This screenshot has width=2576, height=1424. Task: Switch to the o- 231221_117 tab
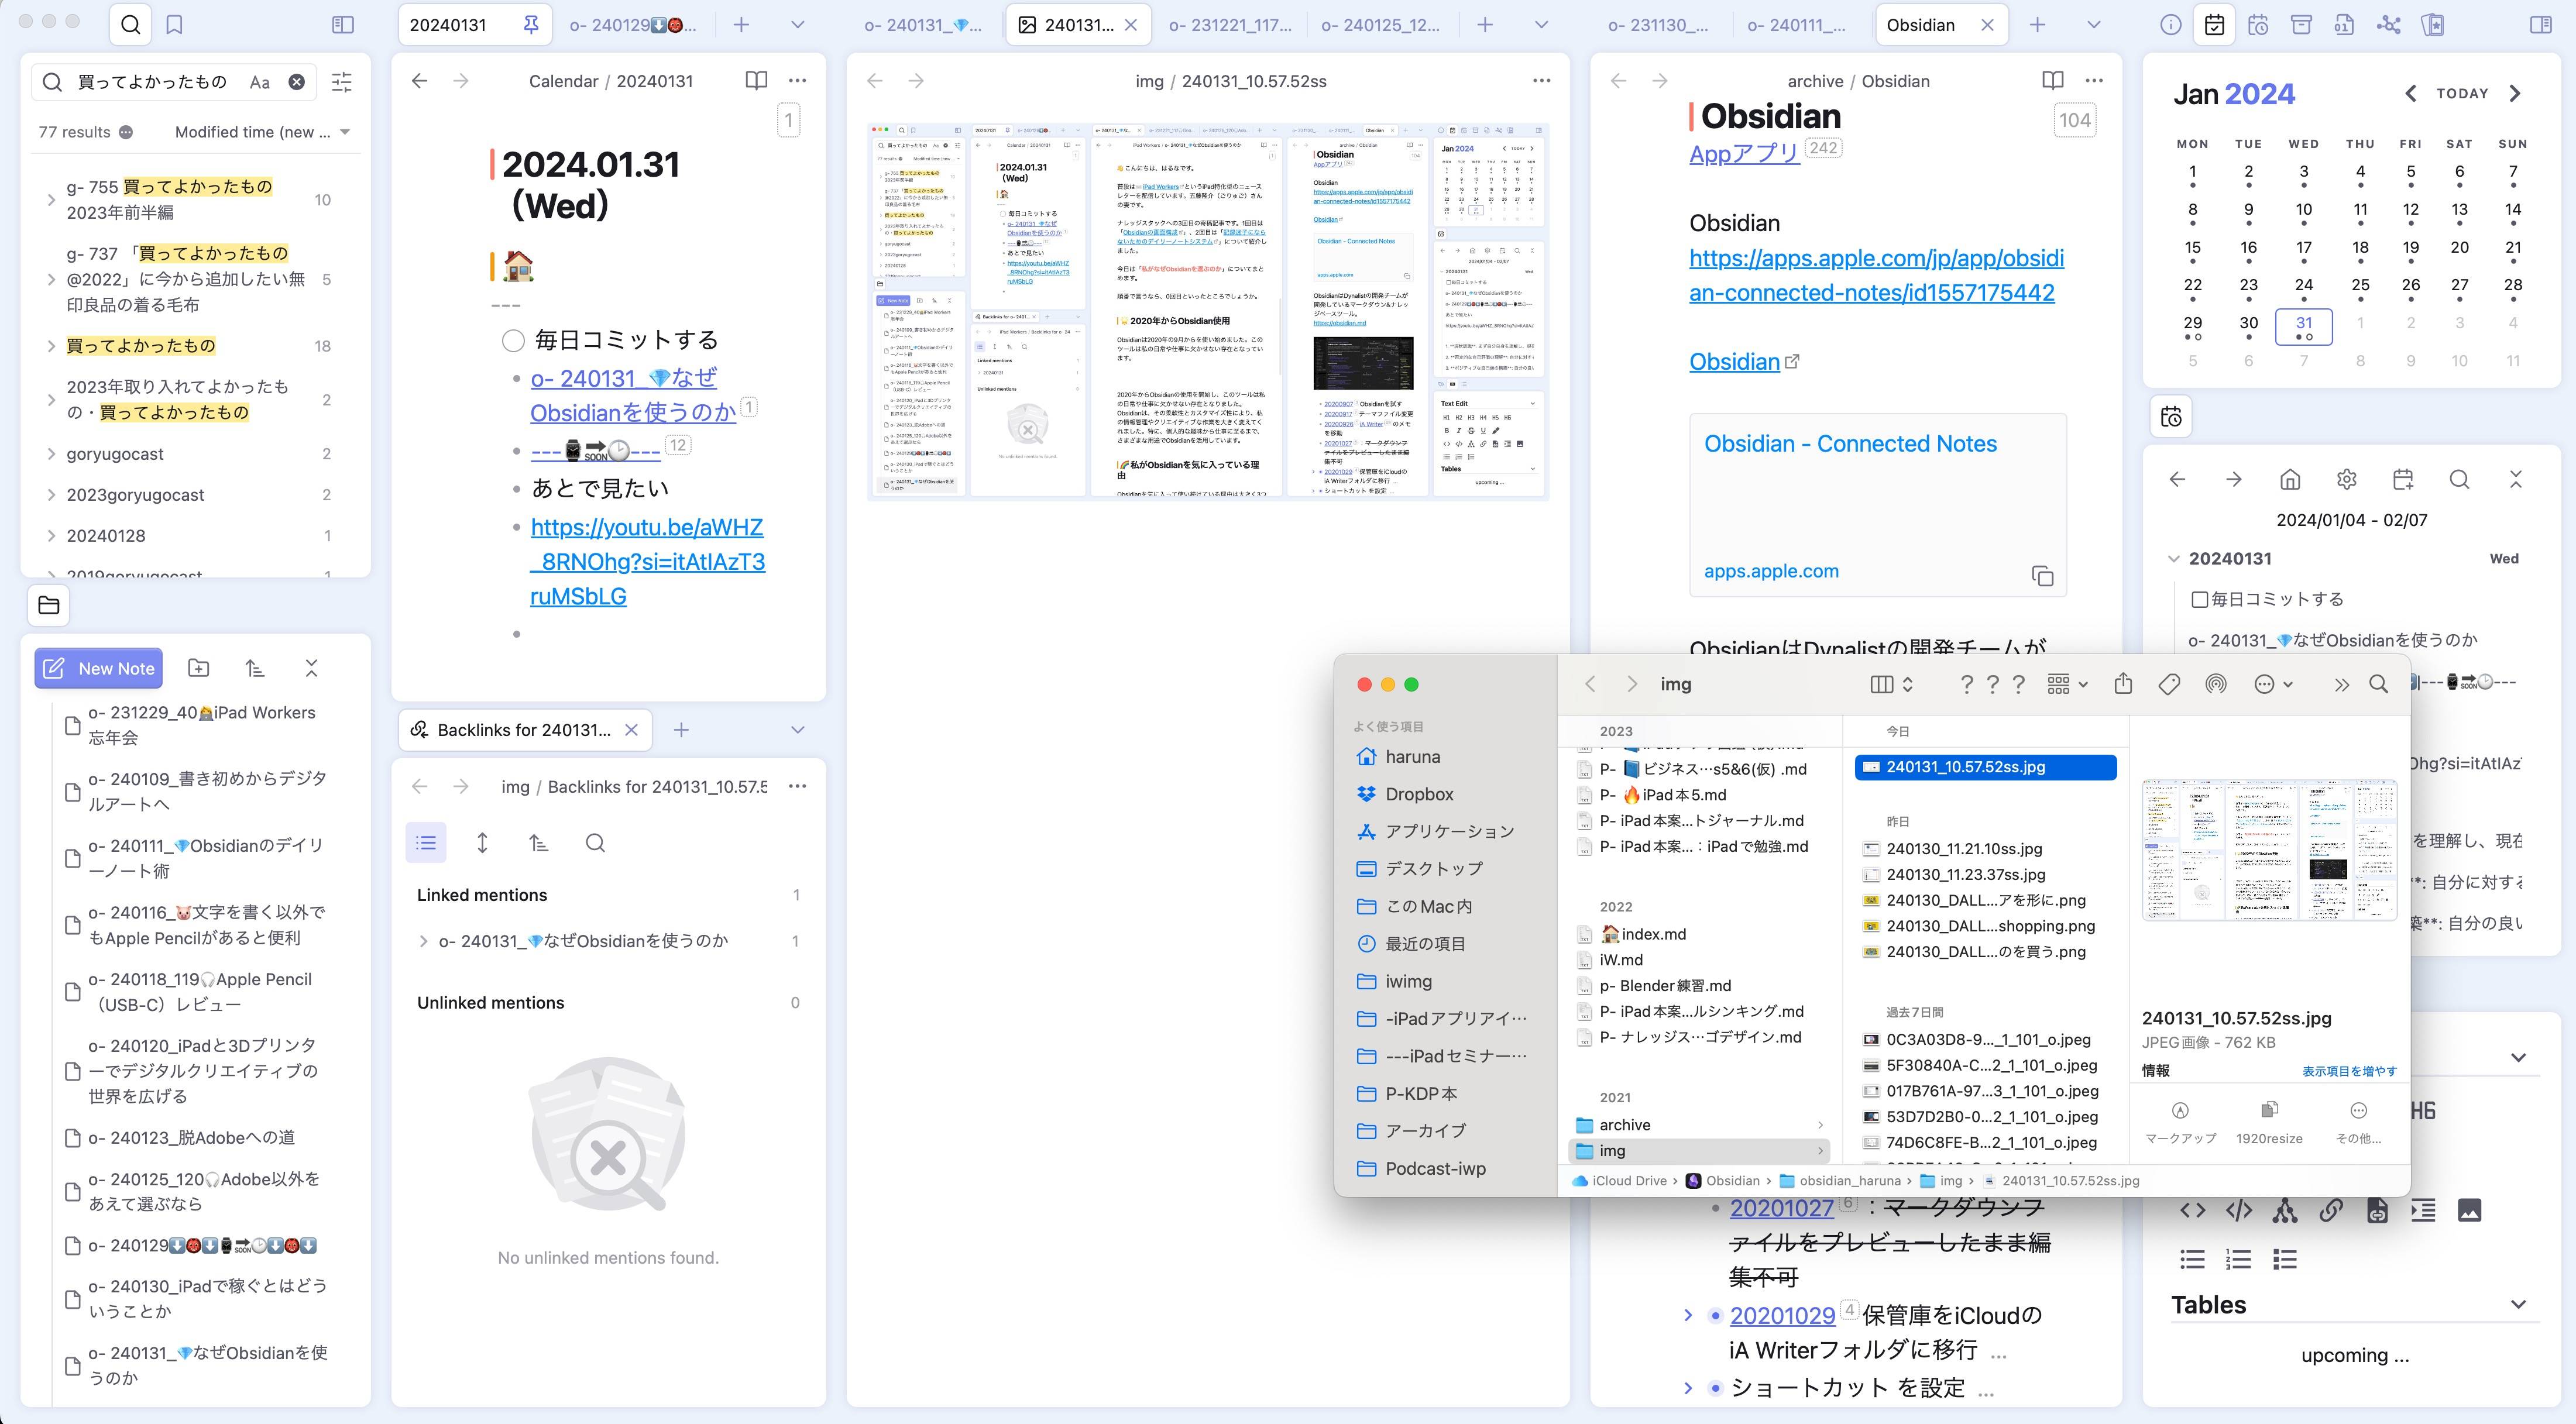point(1230,25)
